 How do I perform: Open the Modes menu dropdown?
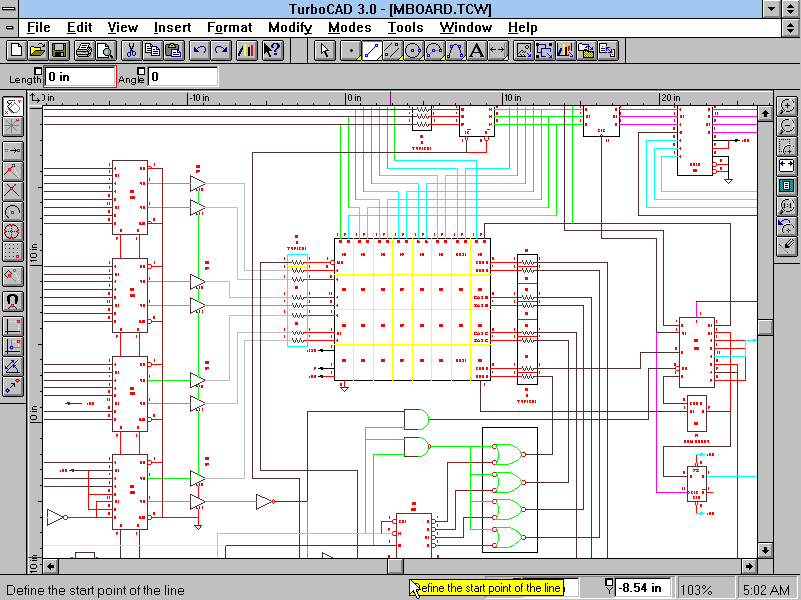pos(349,27)
